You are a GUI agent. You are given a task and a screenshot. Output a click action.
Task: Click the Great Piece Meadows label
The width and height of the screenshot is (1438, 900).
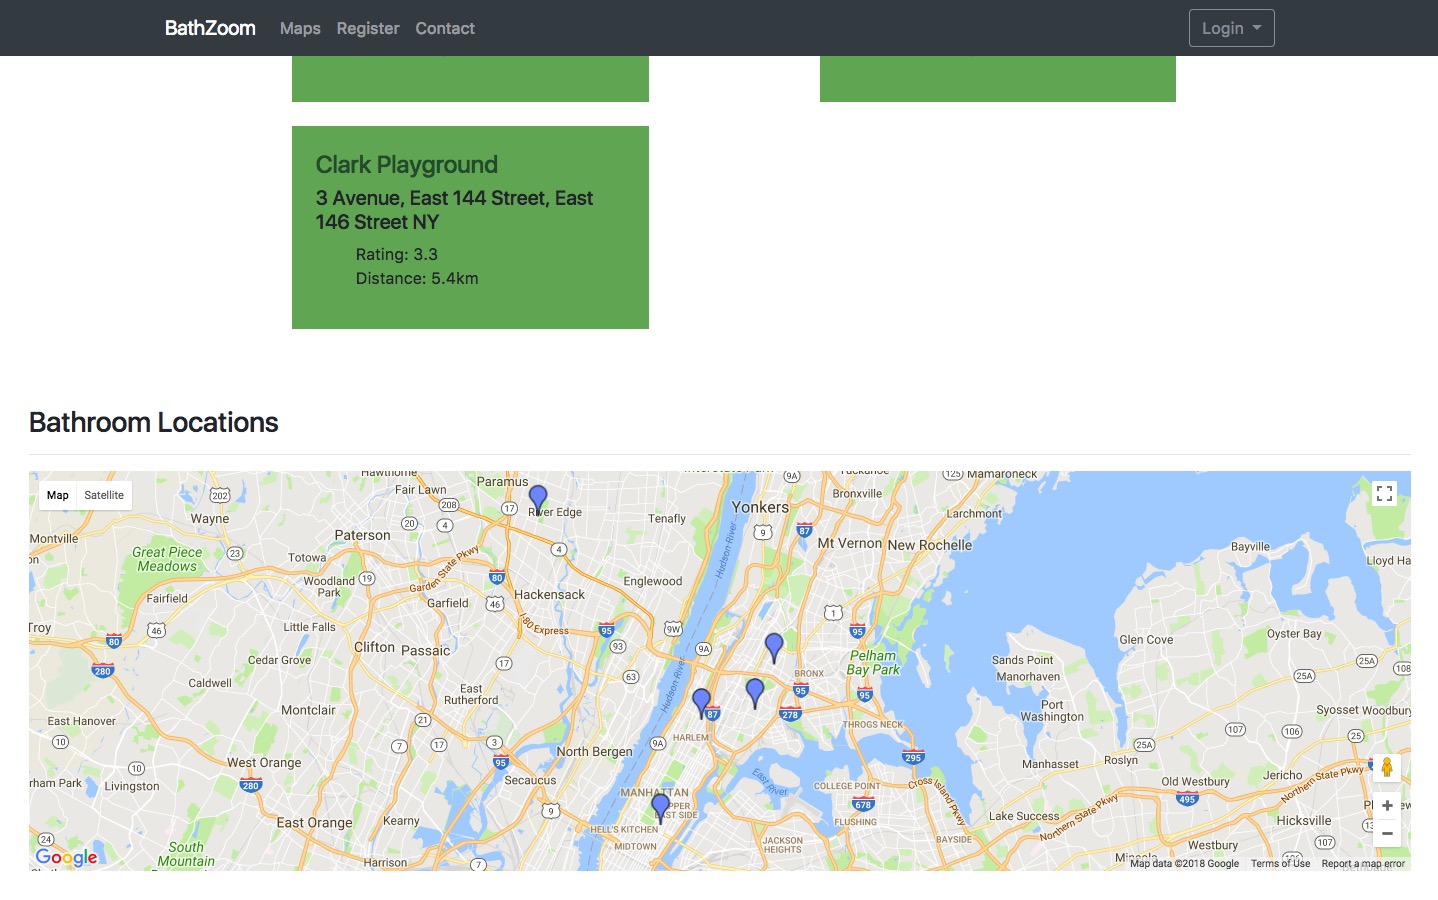167,559
